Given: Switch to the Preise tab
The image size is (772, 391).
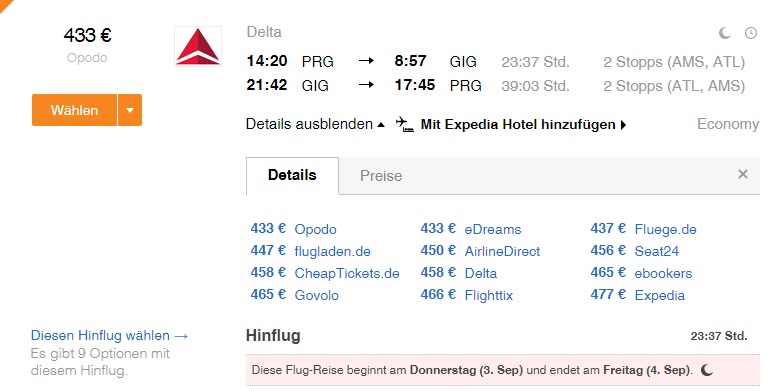Looking at the screenshot, I should point(381,176).
